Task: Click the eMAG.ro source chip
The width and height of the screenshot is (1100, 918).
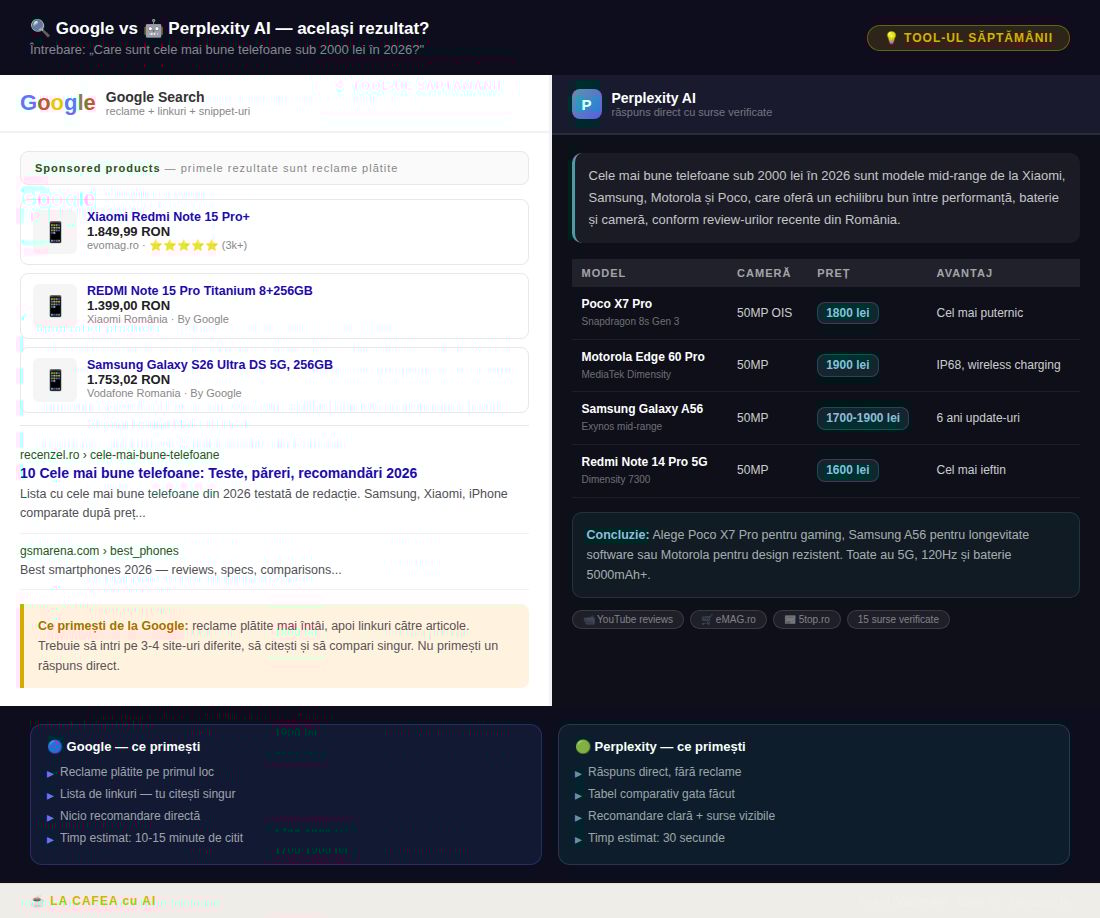Action: (728, 619)
